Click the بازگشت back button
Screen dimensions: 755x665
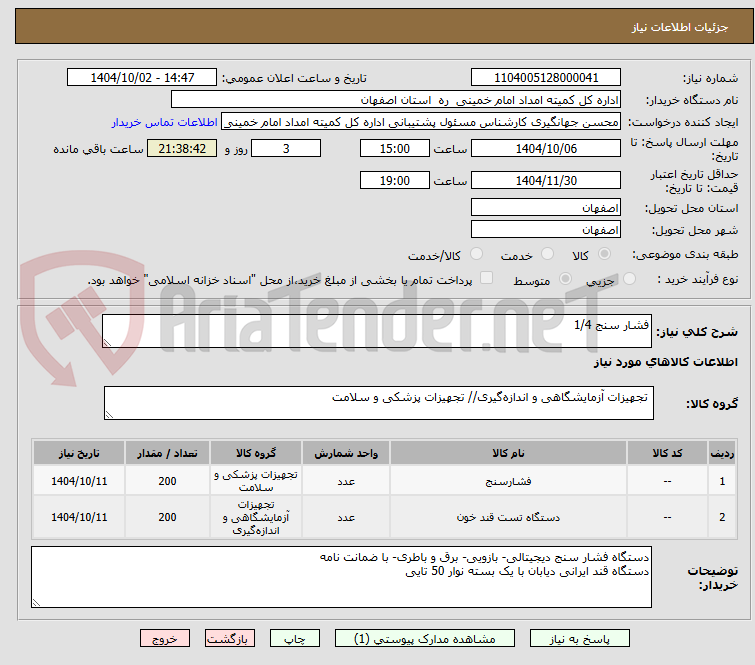(230, 639)
